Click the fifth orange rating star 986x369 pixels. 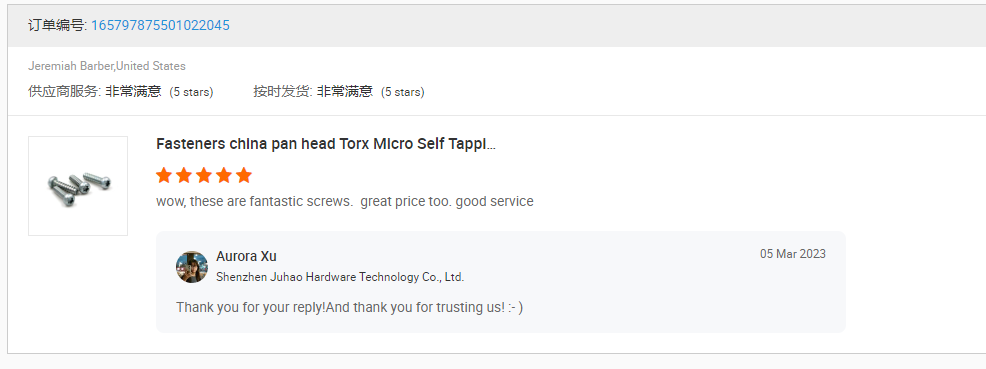tap(244, 175)
